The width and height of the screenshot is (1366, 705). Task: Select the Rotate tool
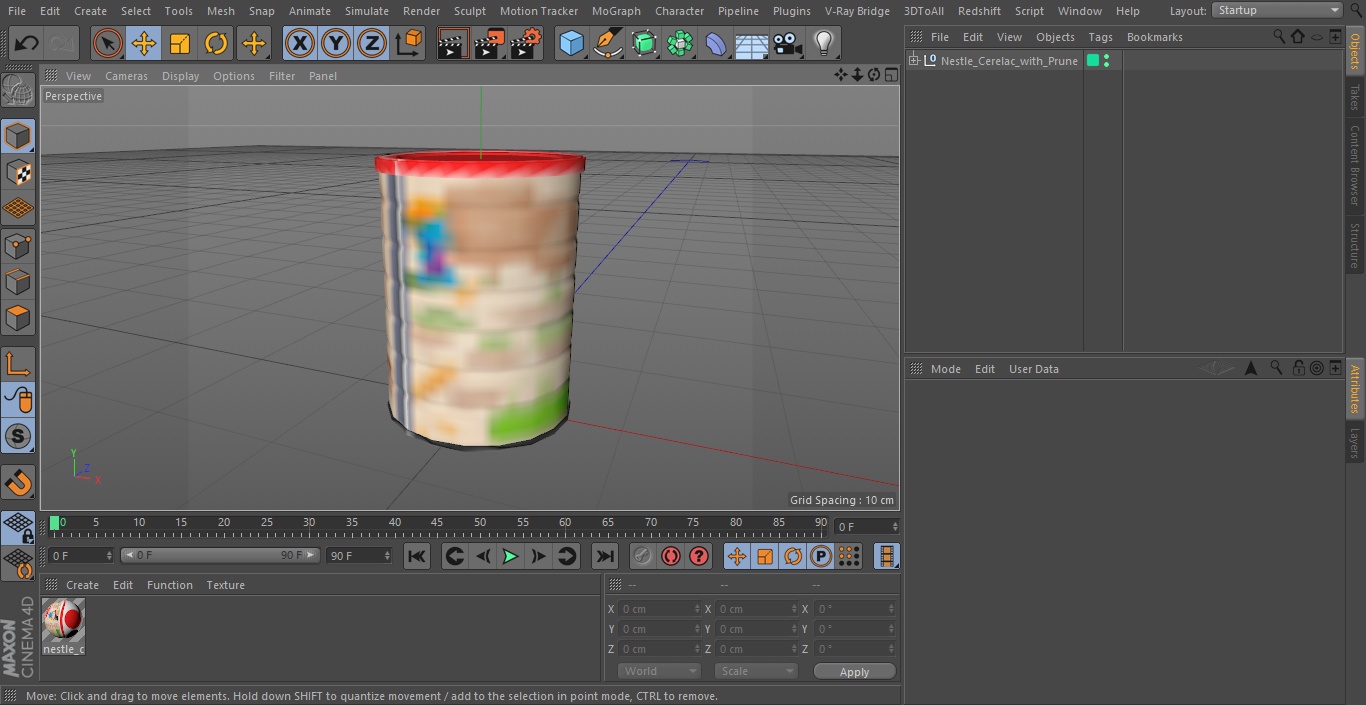point(216,43)
